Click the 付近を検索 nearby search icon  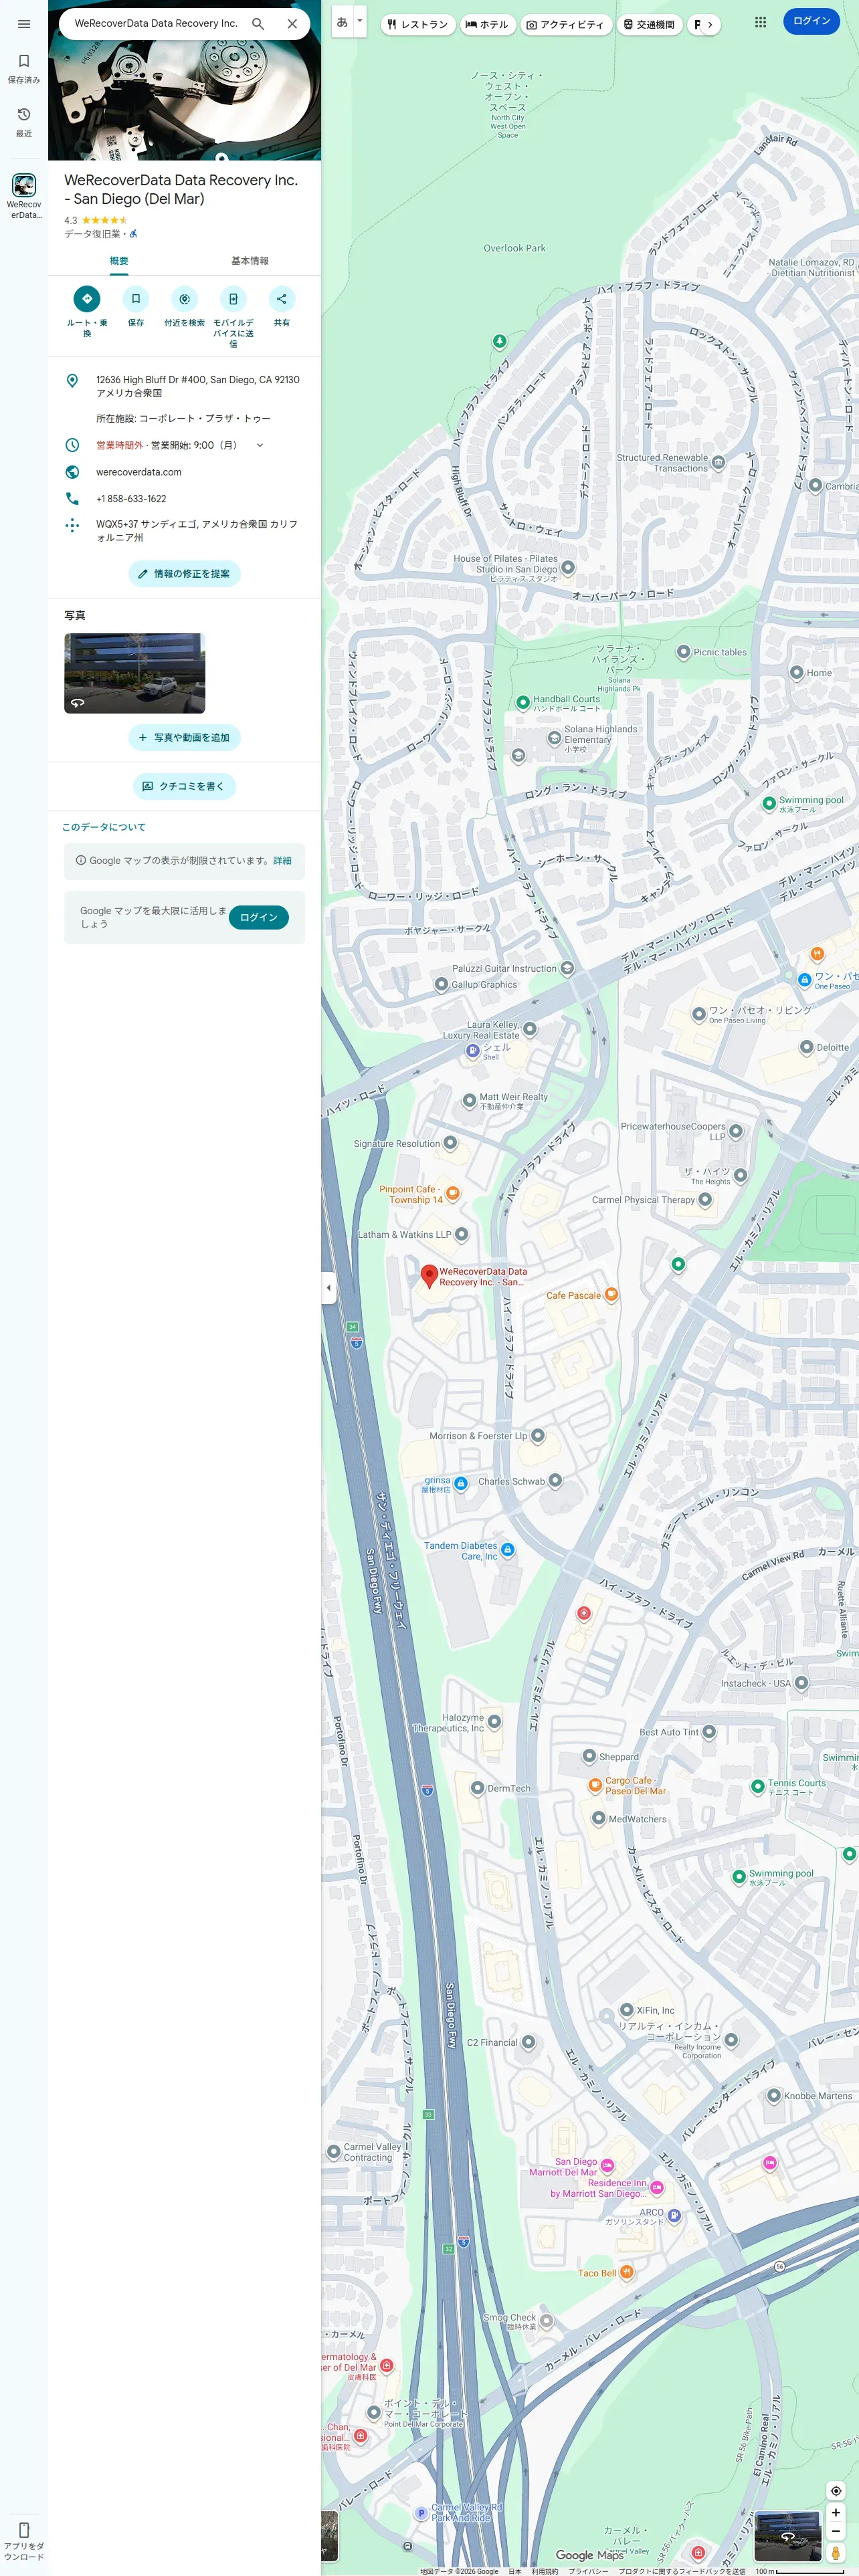[184, 299]
